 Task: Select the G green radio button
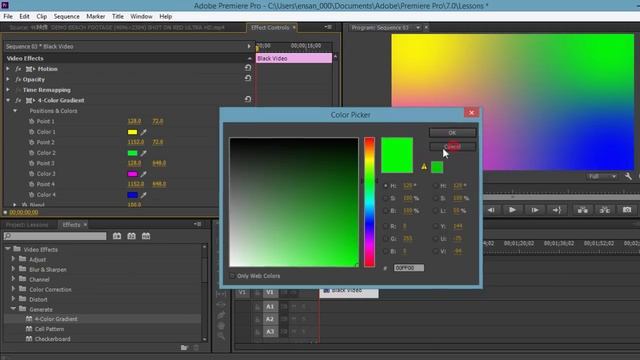(x=386, y=239)
